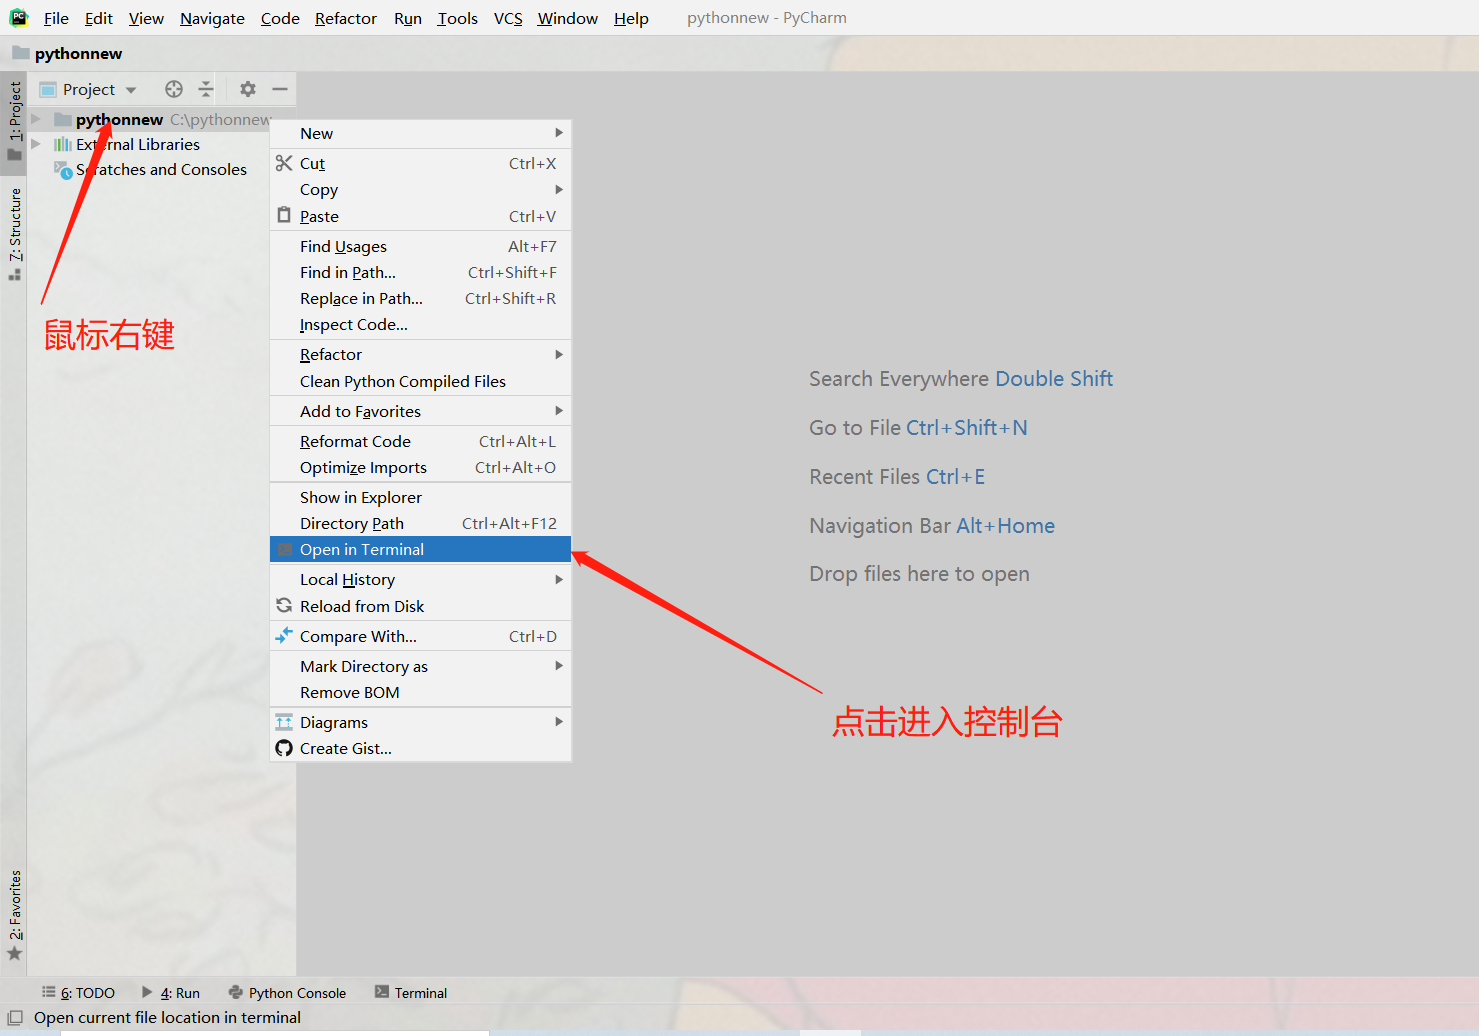The height and width of the screenshot is (1036, 1479).
Task: Click the Run play triangle icon
Action: (x=147, y=992)
